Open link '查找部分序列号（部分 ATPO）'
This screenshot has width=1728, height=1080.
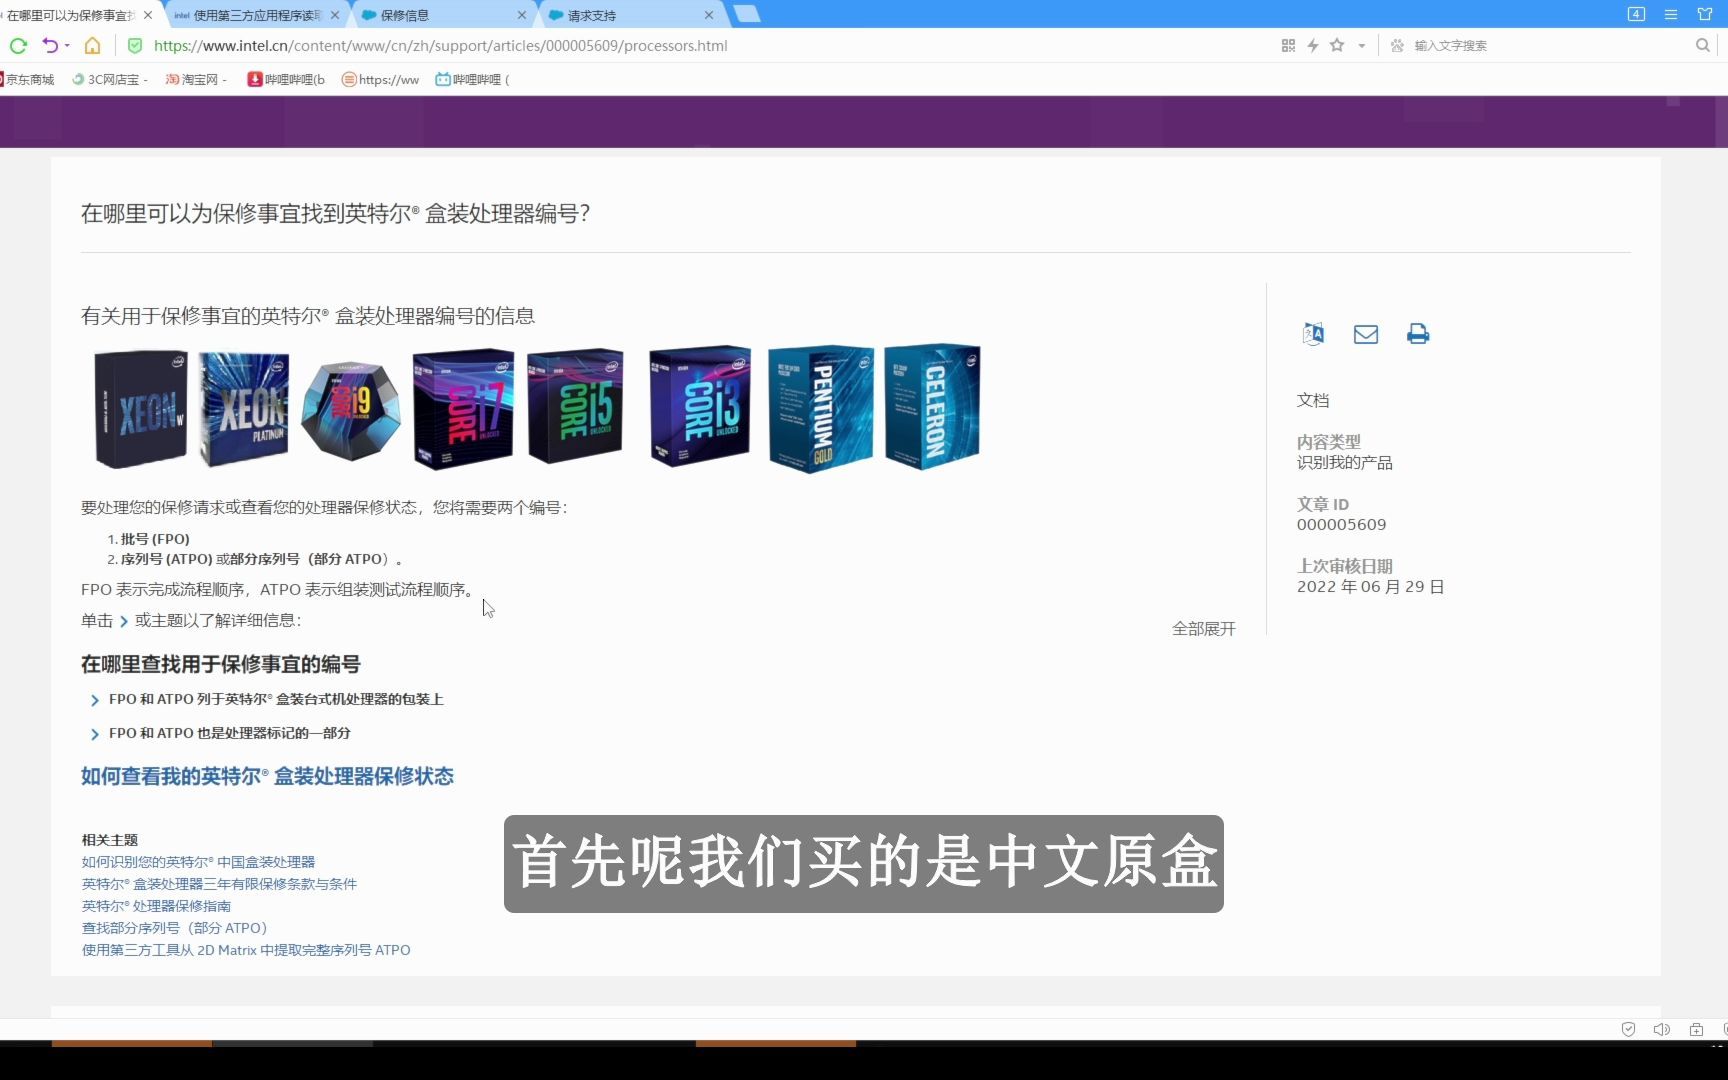(x=173, y=927)
